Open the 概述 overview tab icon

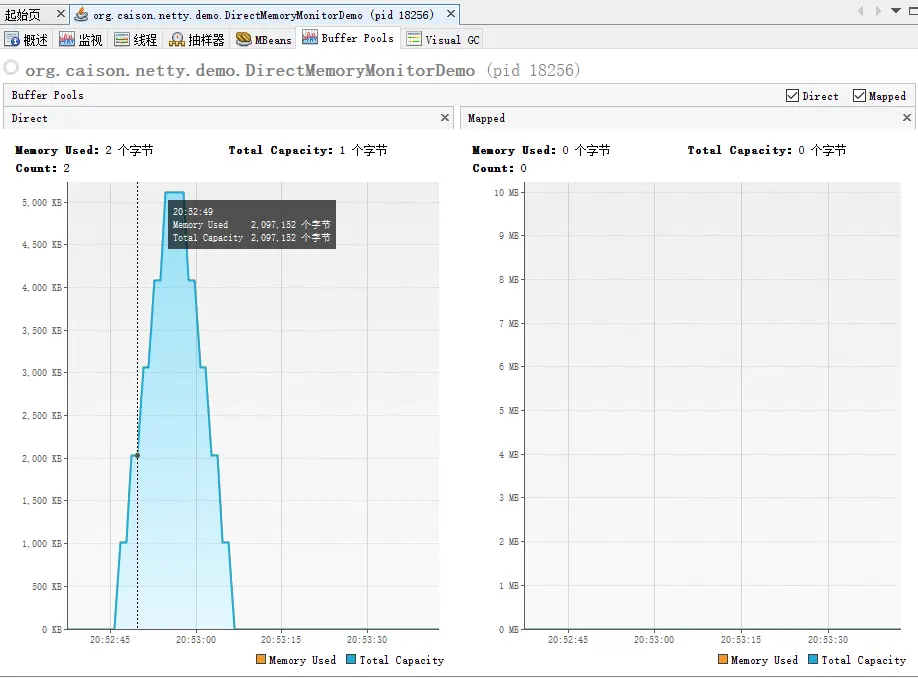pyautogui.click(x=12, y=39)
